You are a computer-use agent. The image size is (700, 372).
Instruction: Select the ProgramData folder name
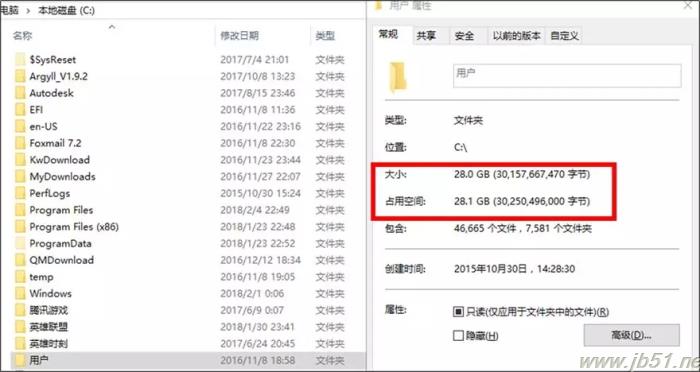click(60, 243)
